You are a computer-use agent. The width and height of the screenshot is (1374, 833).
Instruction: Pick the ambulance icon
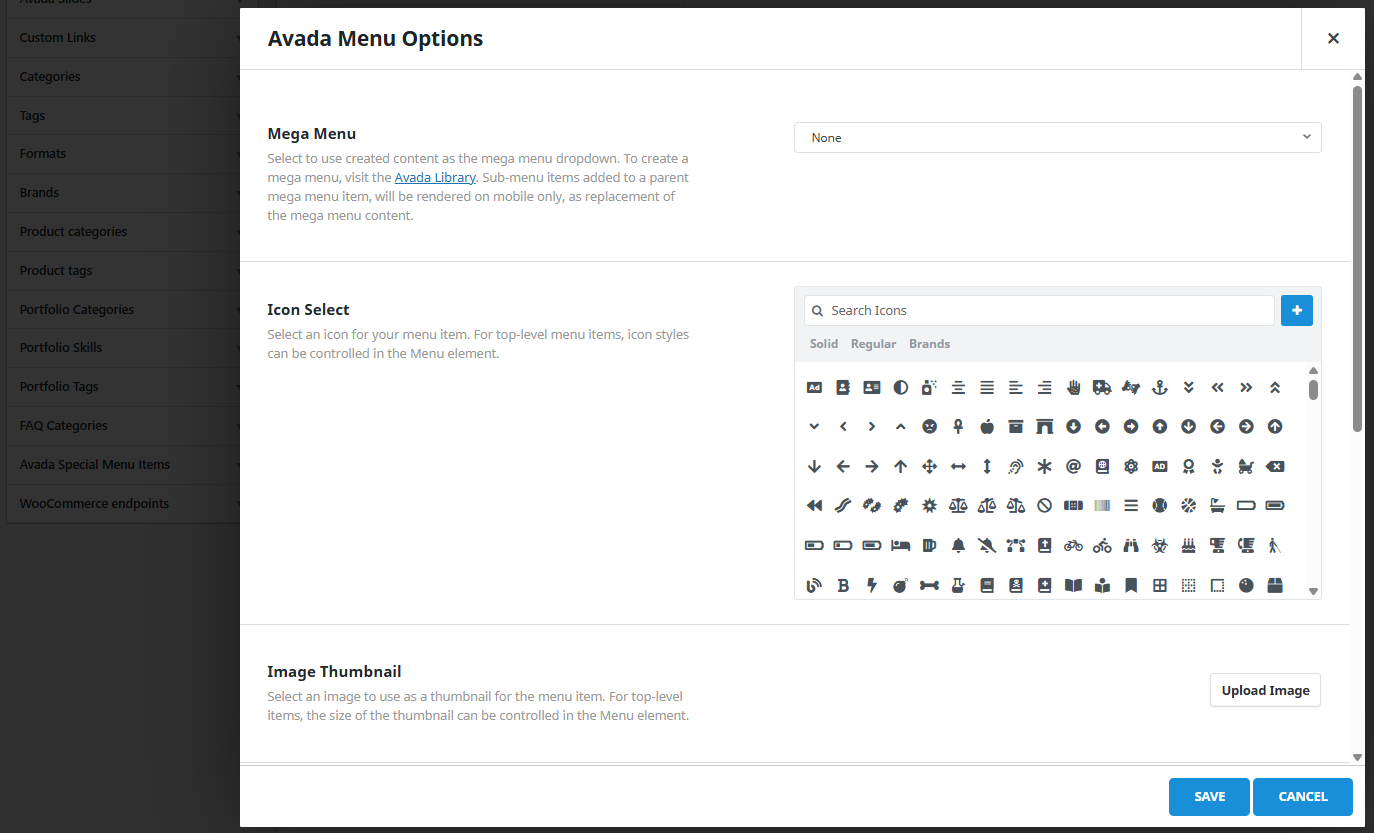1102,387
